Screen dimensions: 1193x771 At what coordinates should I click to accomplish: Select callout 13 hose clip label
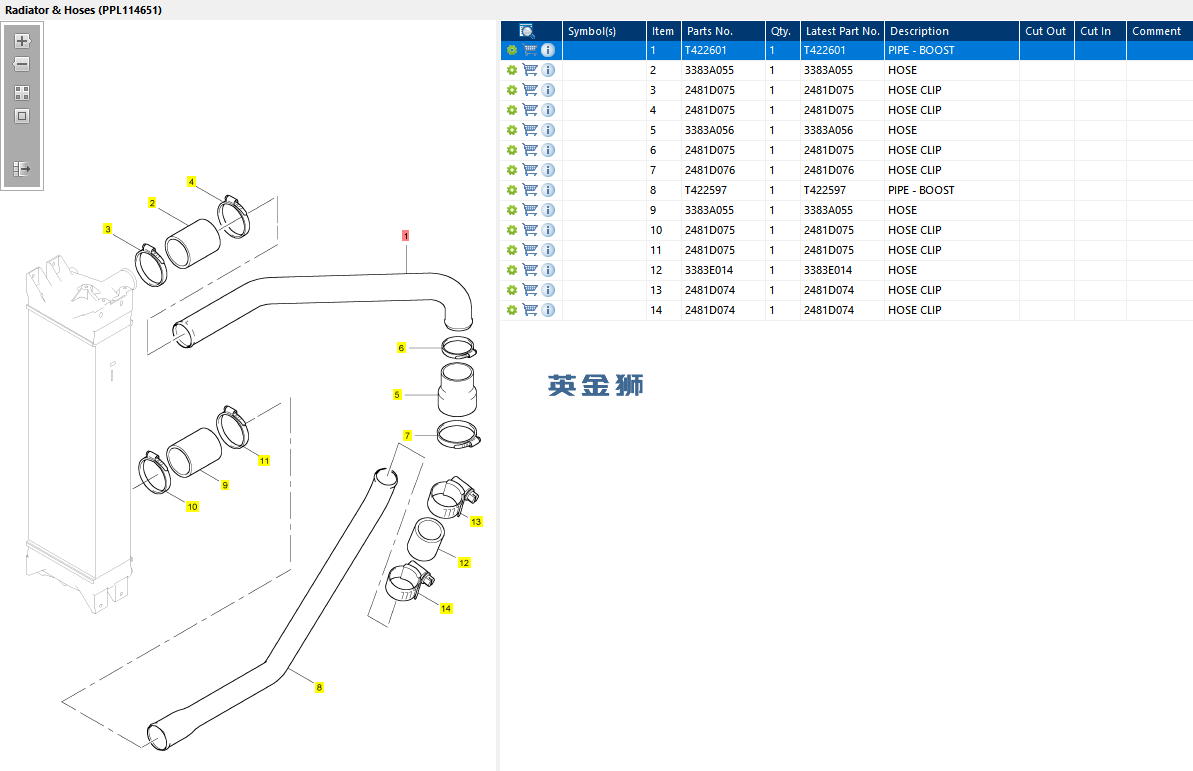pos(476,521)
